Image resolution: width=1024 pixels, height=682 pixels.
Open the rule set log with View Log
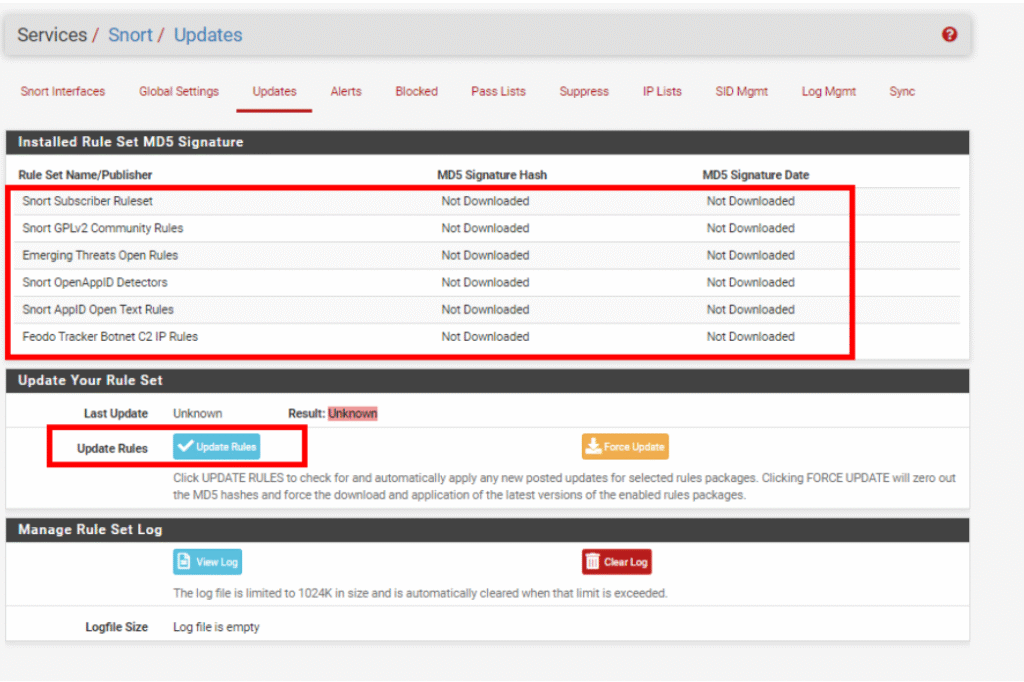pos(207,562)
